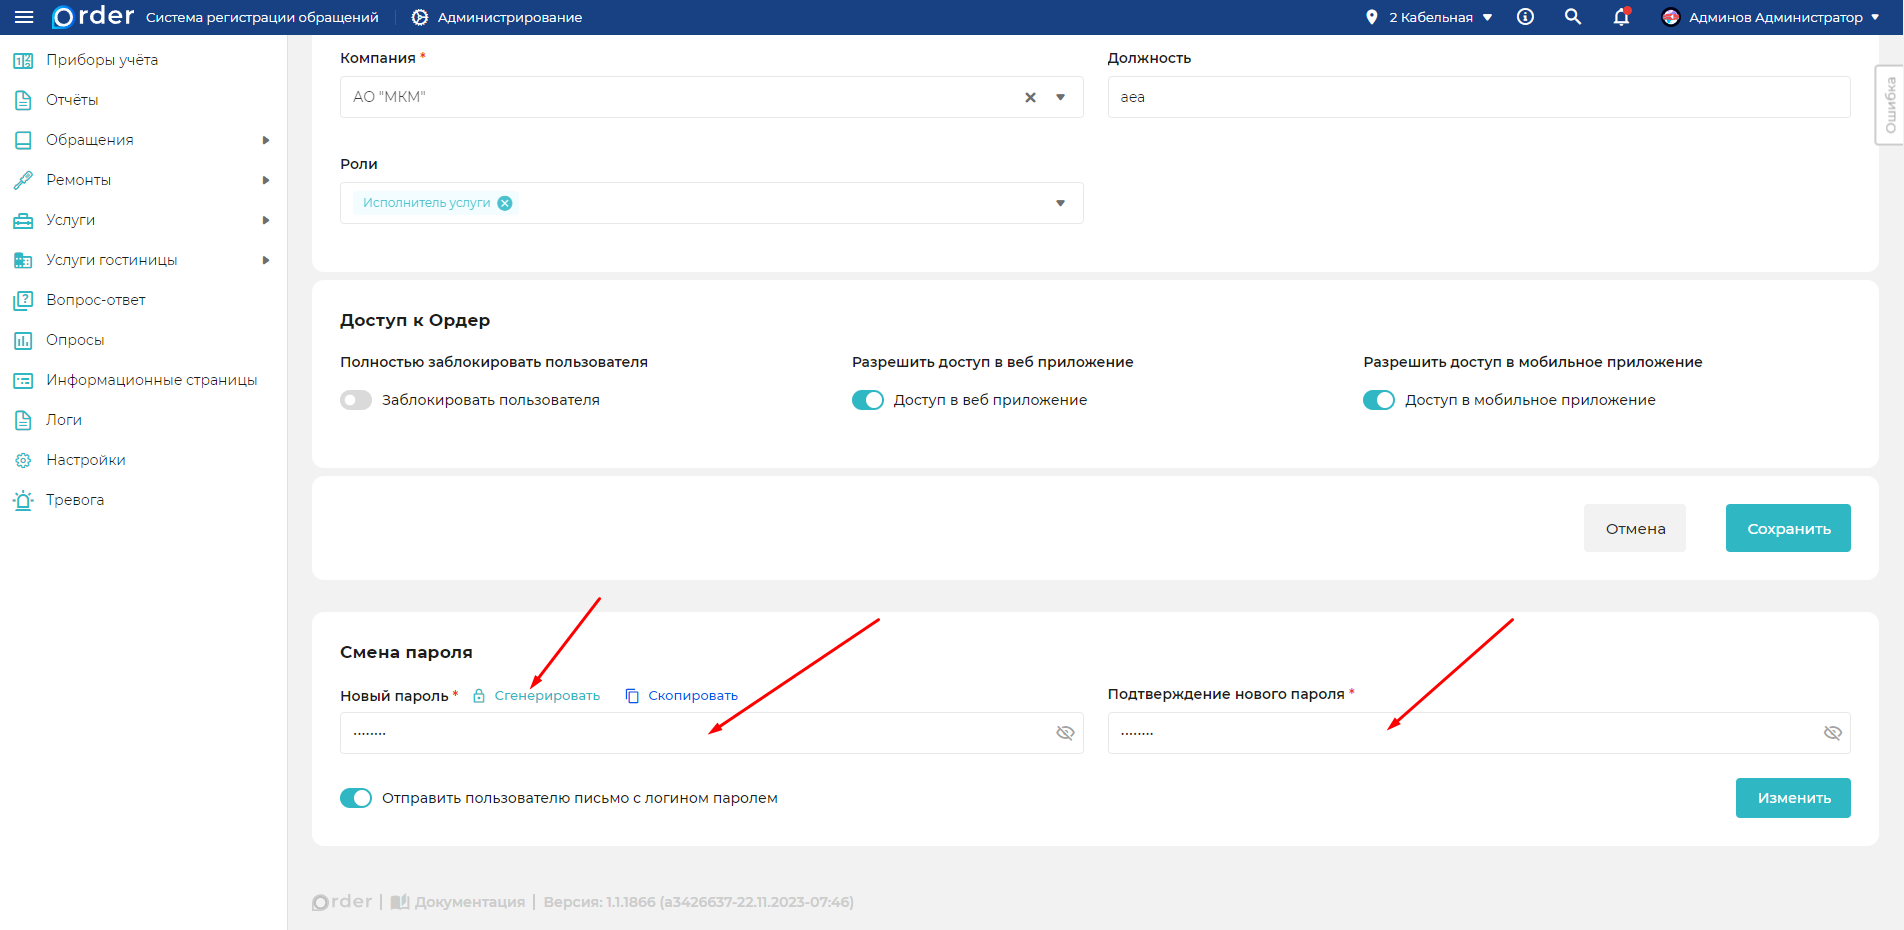The image size is (1904, 930).
Task: Disable Доступ в веб приложение toggle
Action: tap(868, 400)
